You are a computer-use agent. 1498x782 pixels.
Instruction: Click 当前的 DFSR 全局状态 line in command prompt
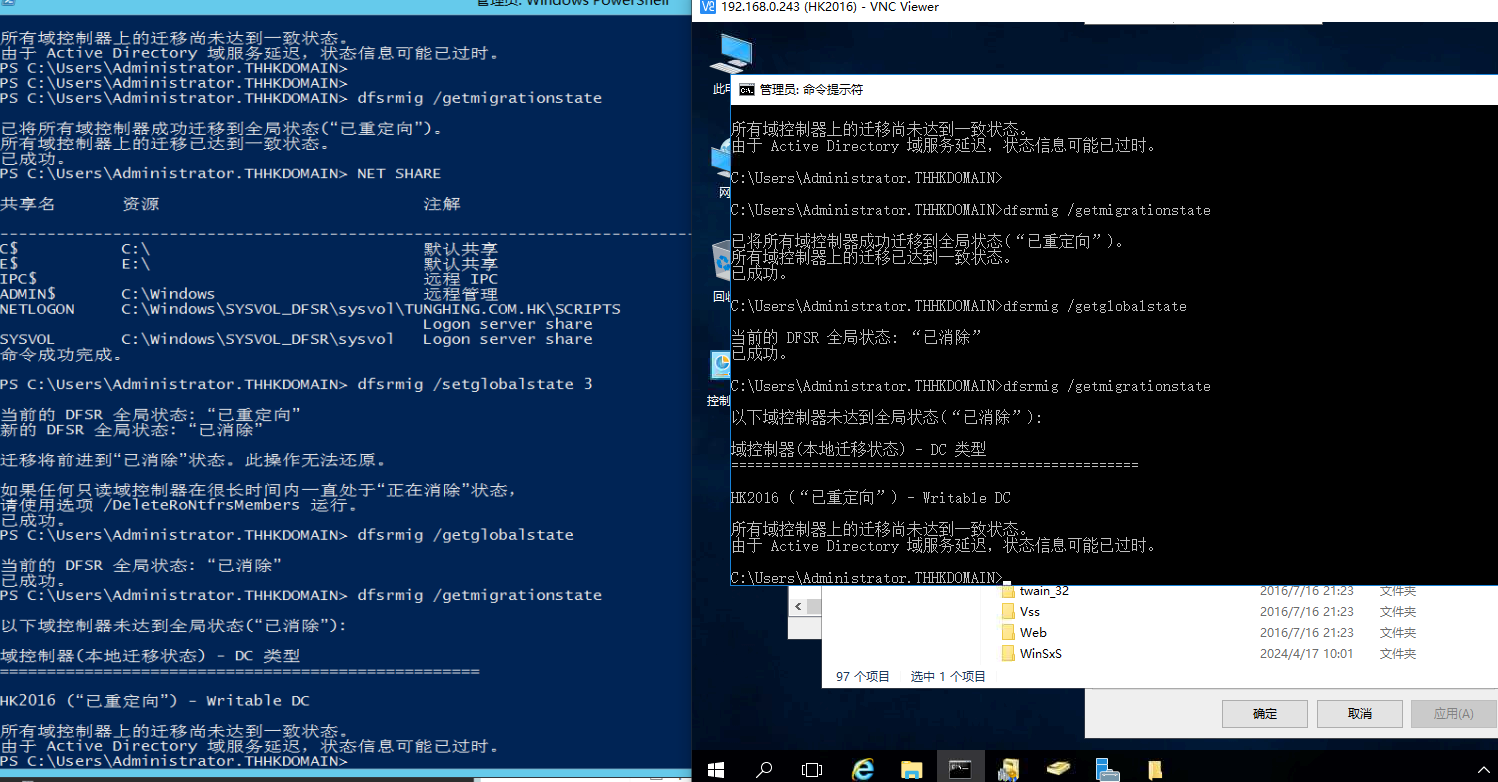(856, 338)
